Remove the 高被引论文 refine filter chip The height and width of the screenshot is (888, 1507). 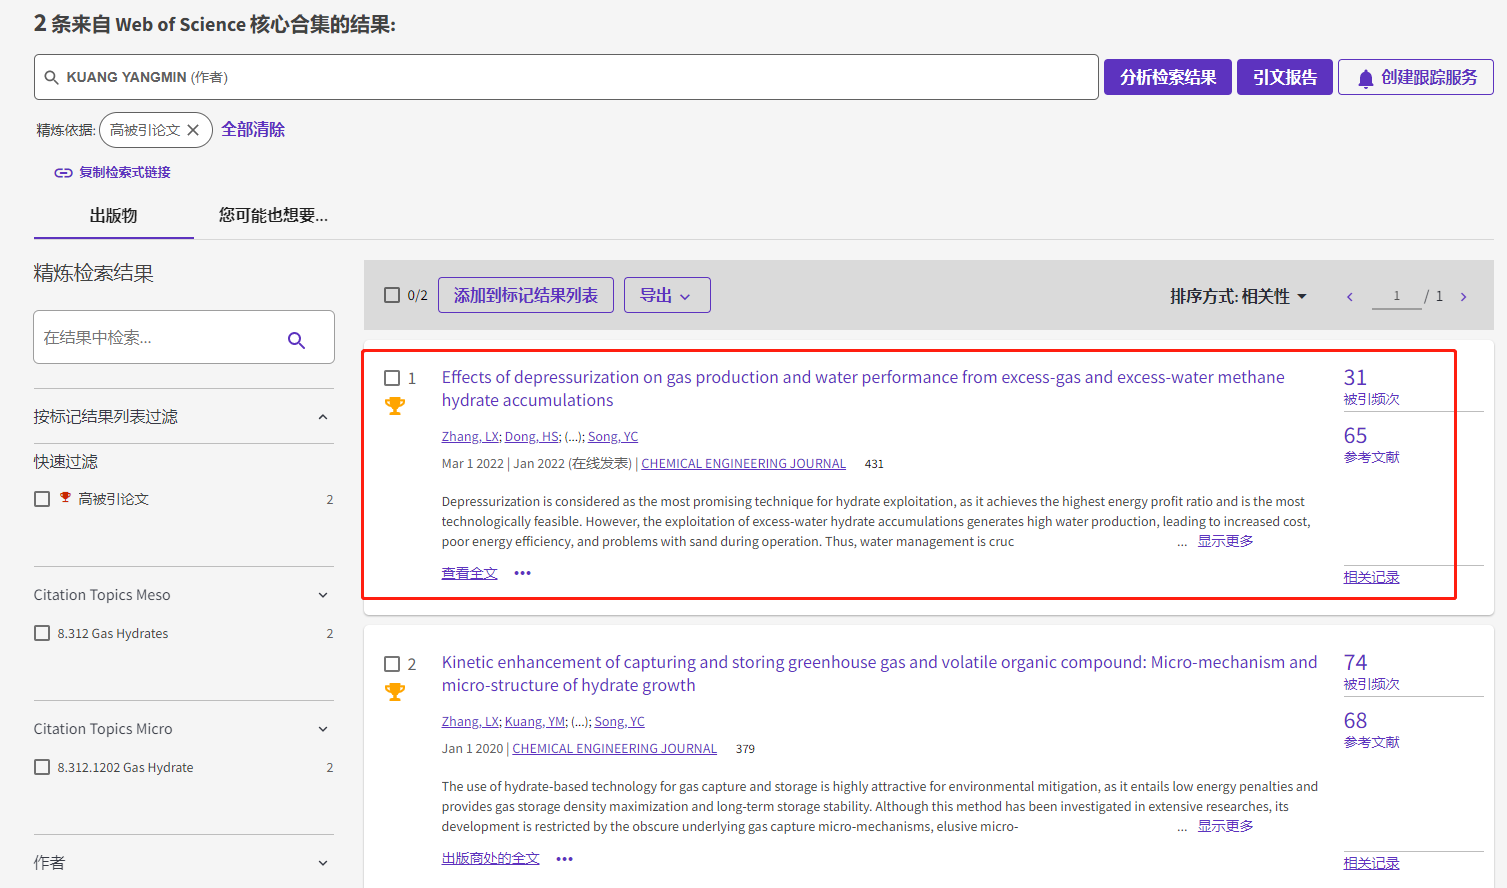pos(193,130)
